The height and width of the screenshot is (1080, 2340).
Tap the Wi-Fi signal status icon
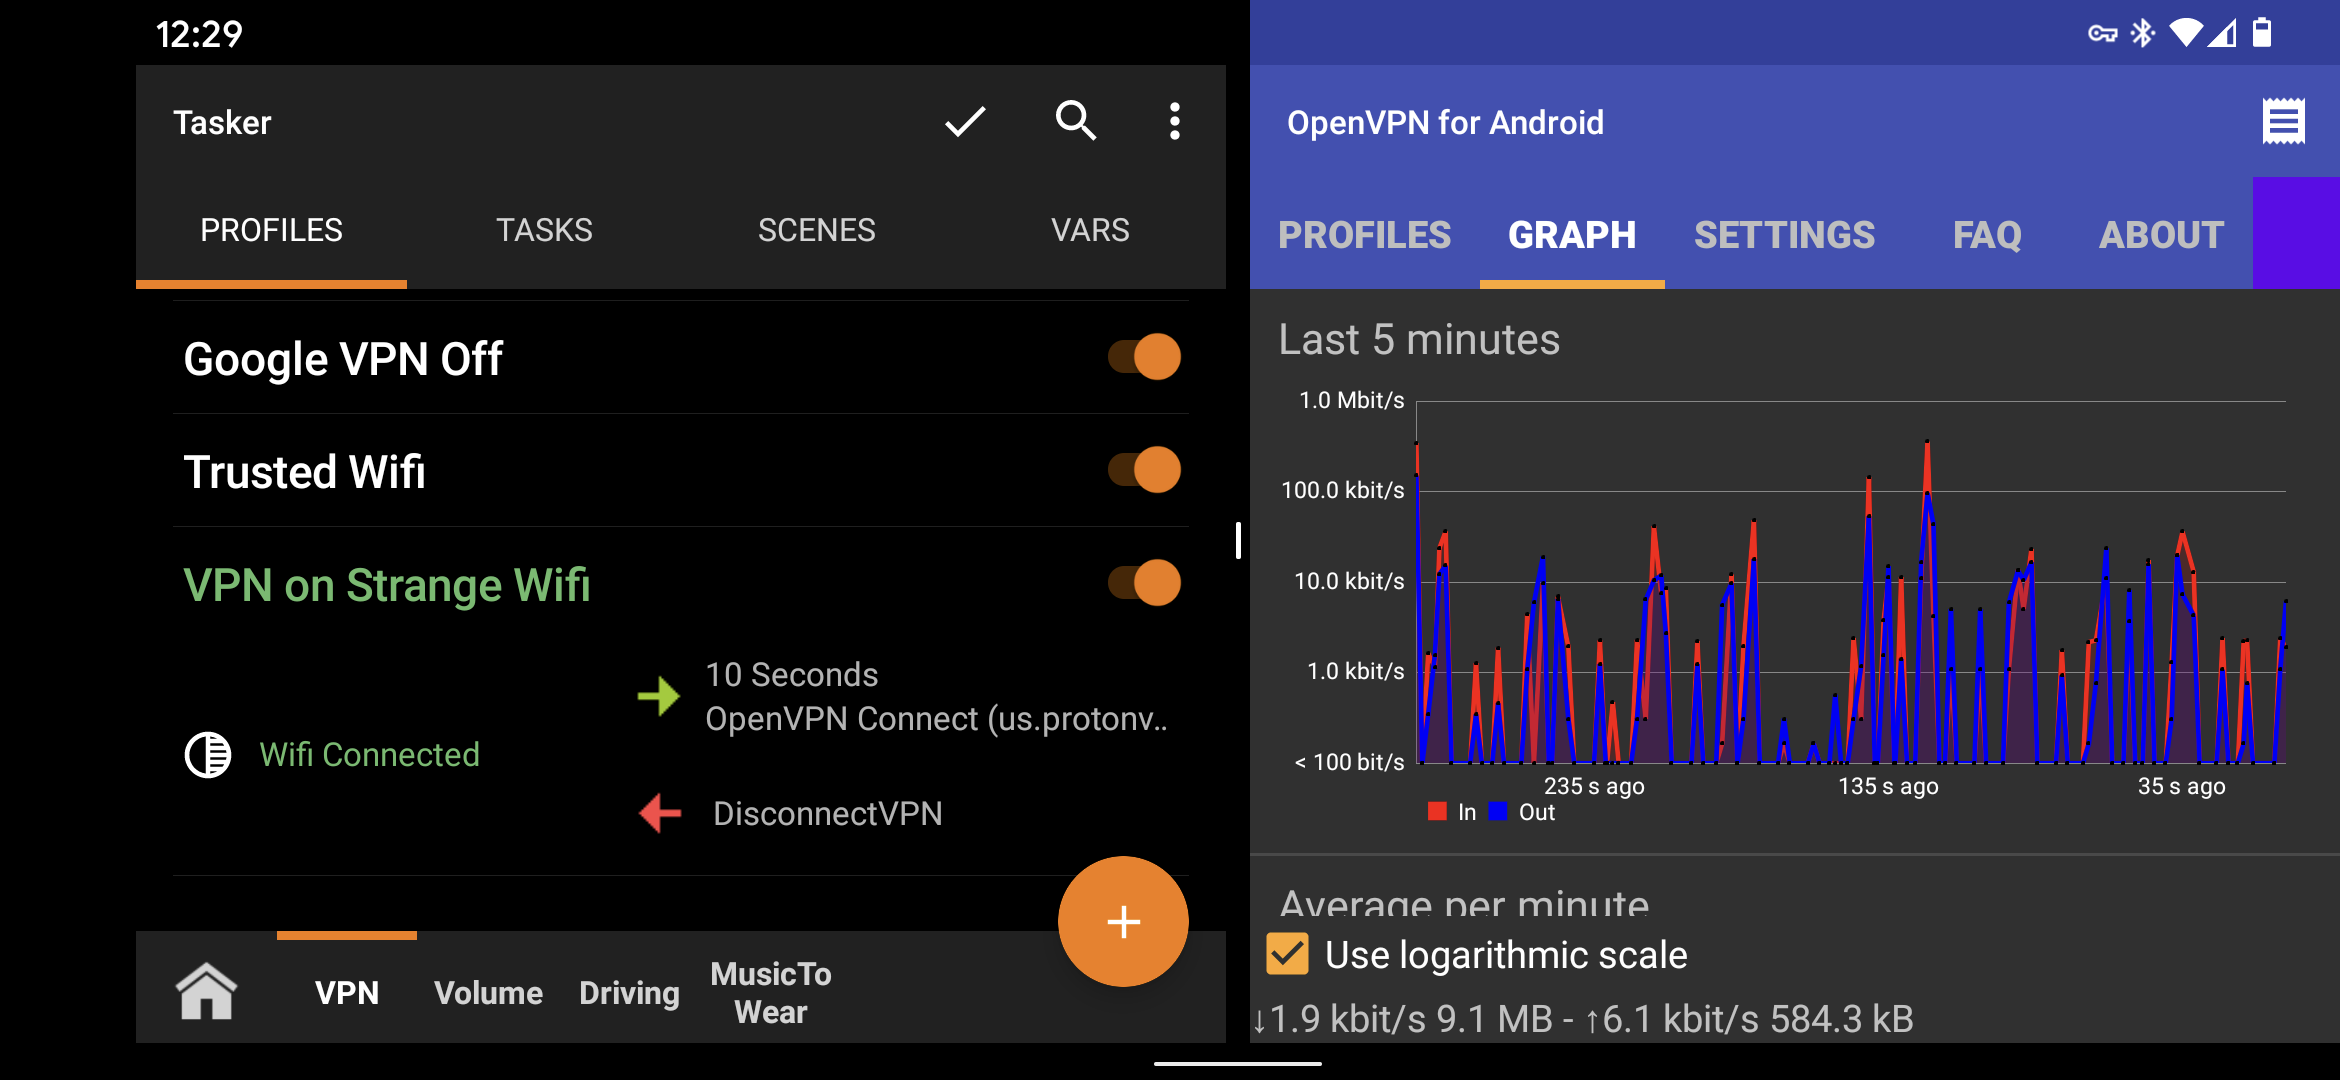[x=2186, y=34]
